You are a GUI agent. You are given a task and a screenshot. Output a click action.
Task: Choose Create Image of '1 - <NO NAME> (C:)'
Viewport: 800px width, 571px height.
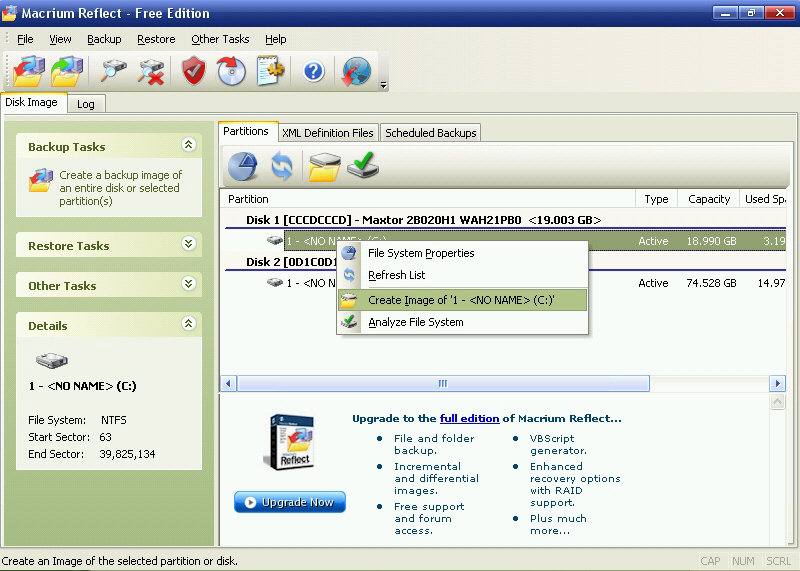pos(462,300)
